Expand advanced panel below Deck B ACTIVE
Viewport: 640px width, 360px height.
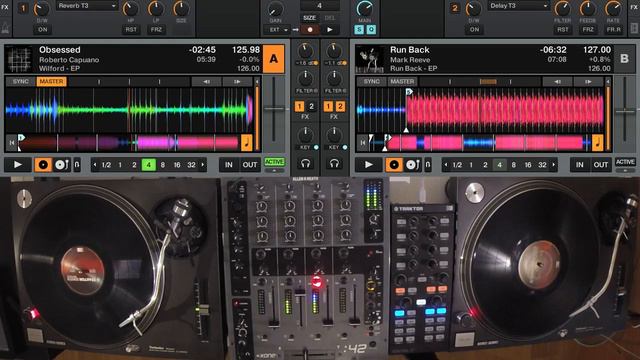625,170
